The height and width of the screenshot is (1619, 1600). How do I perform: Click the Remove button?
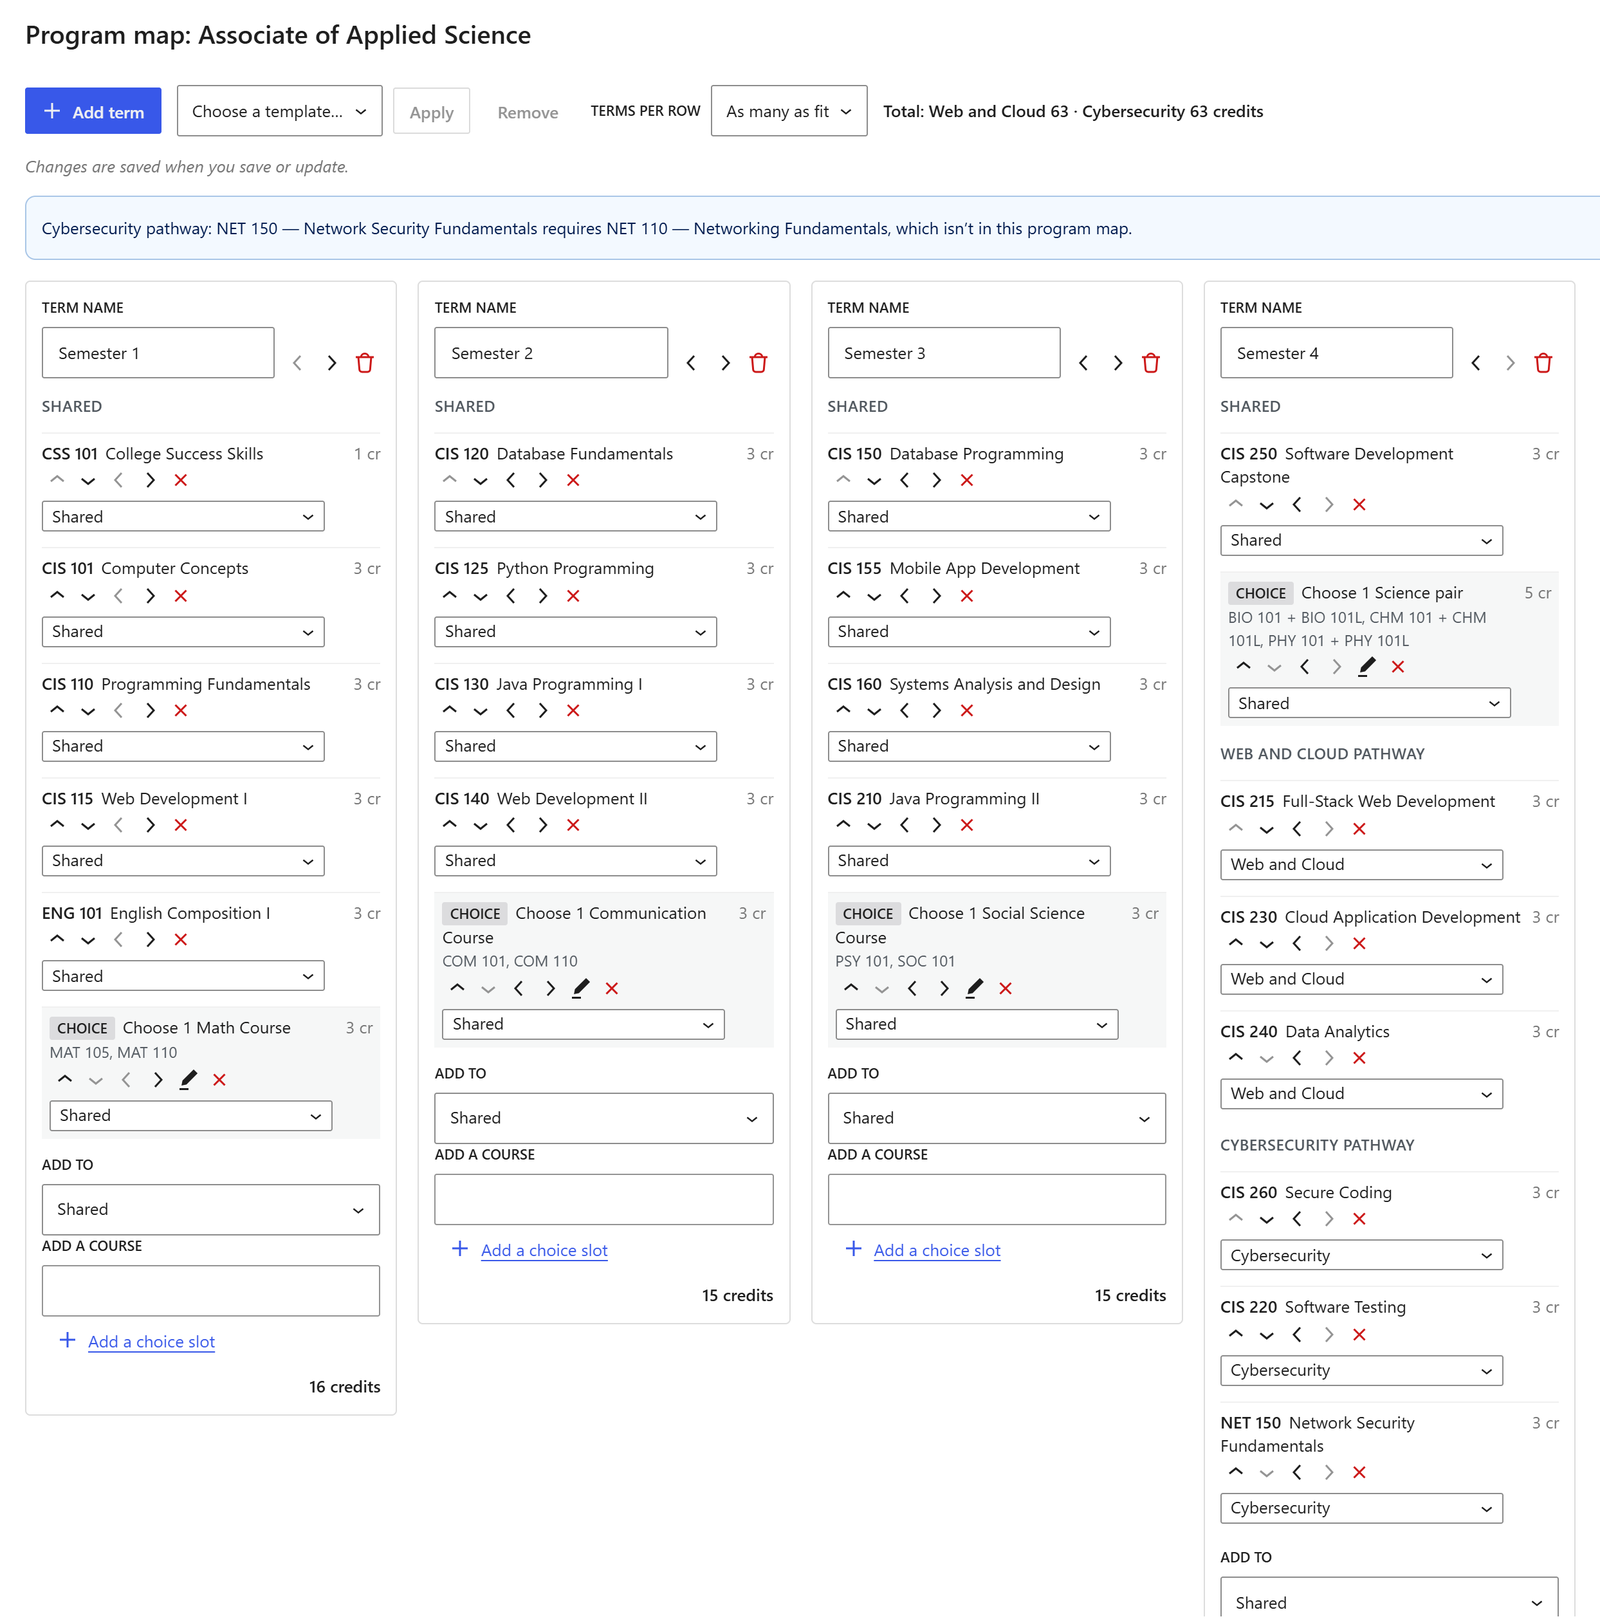tap(528, 113)
